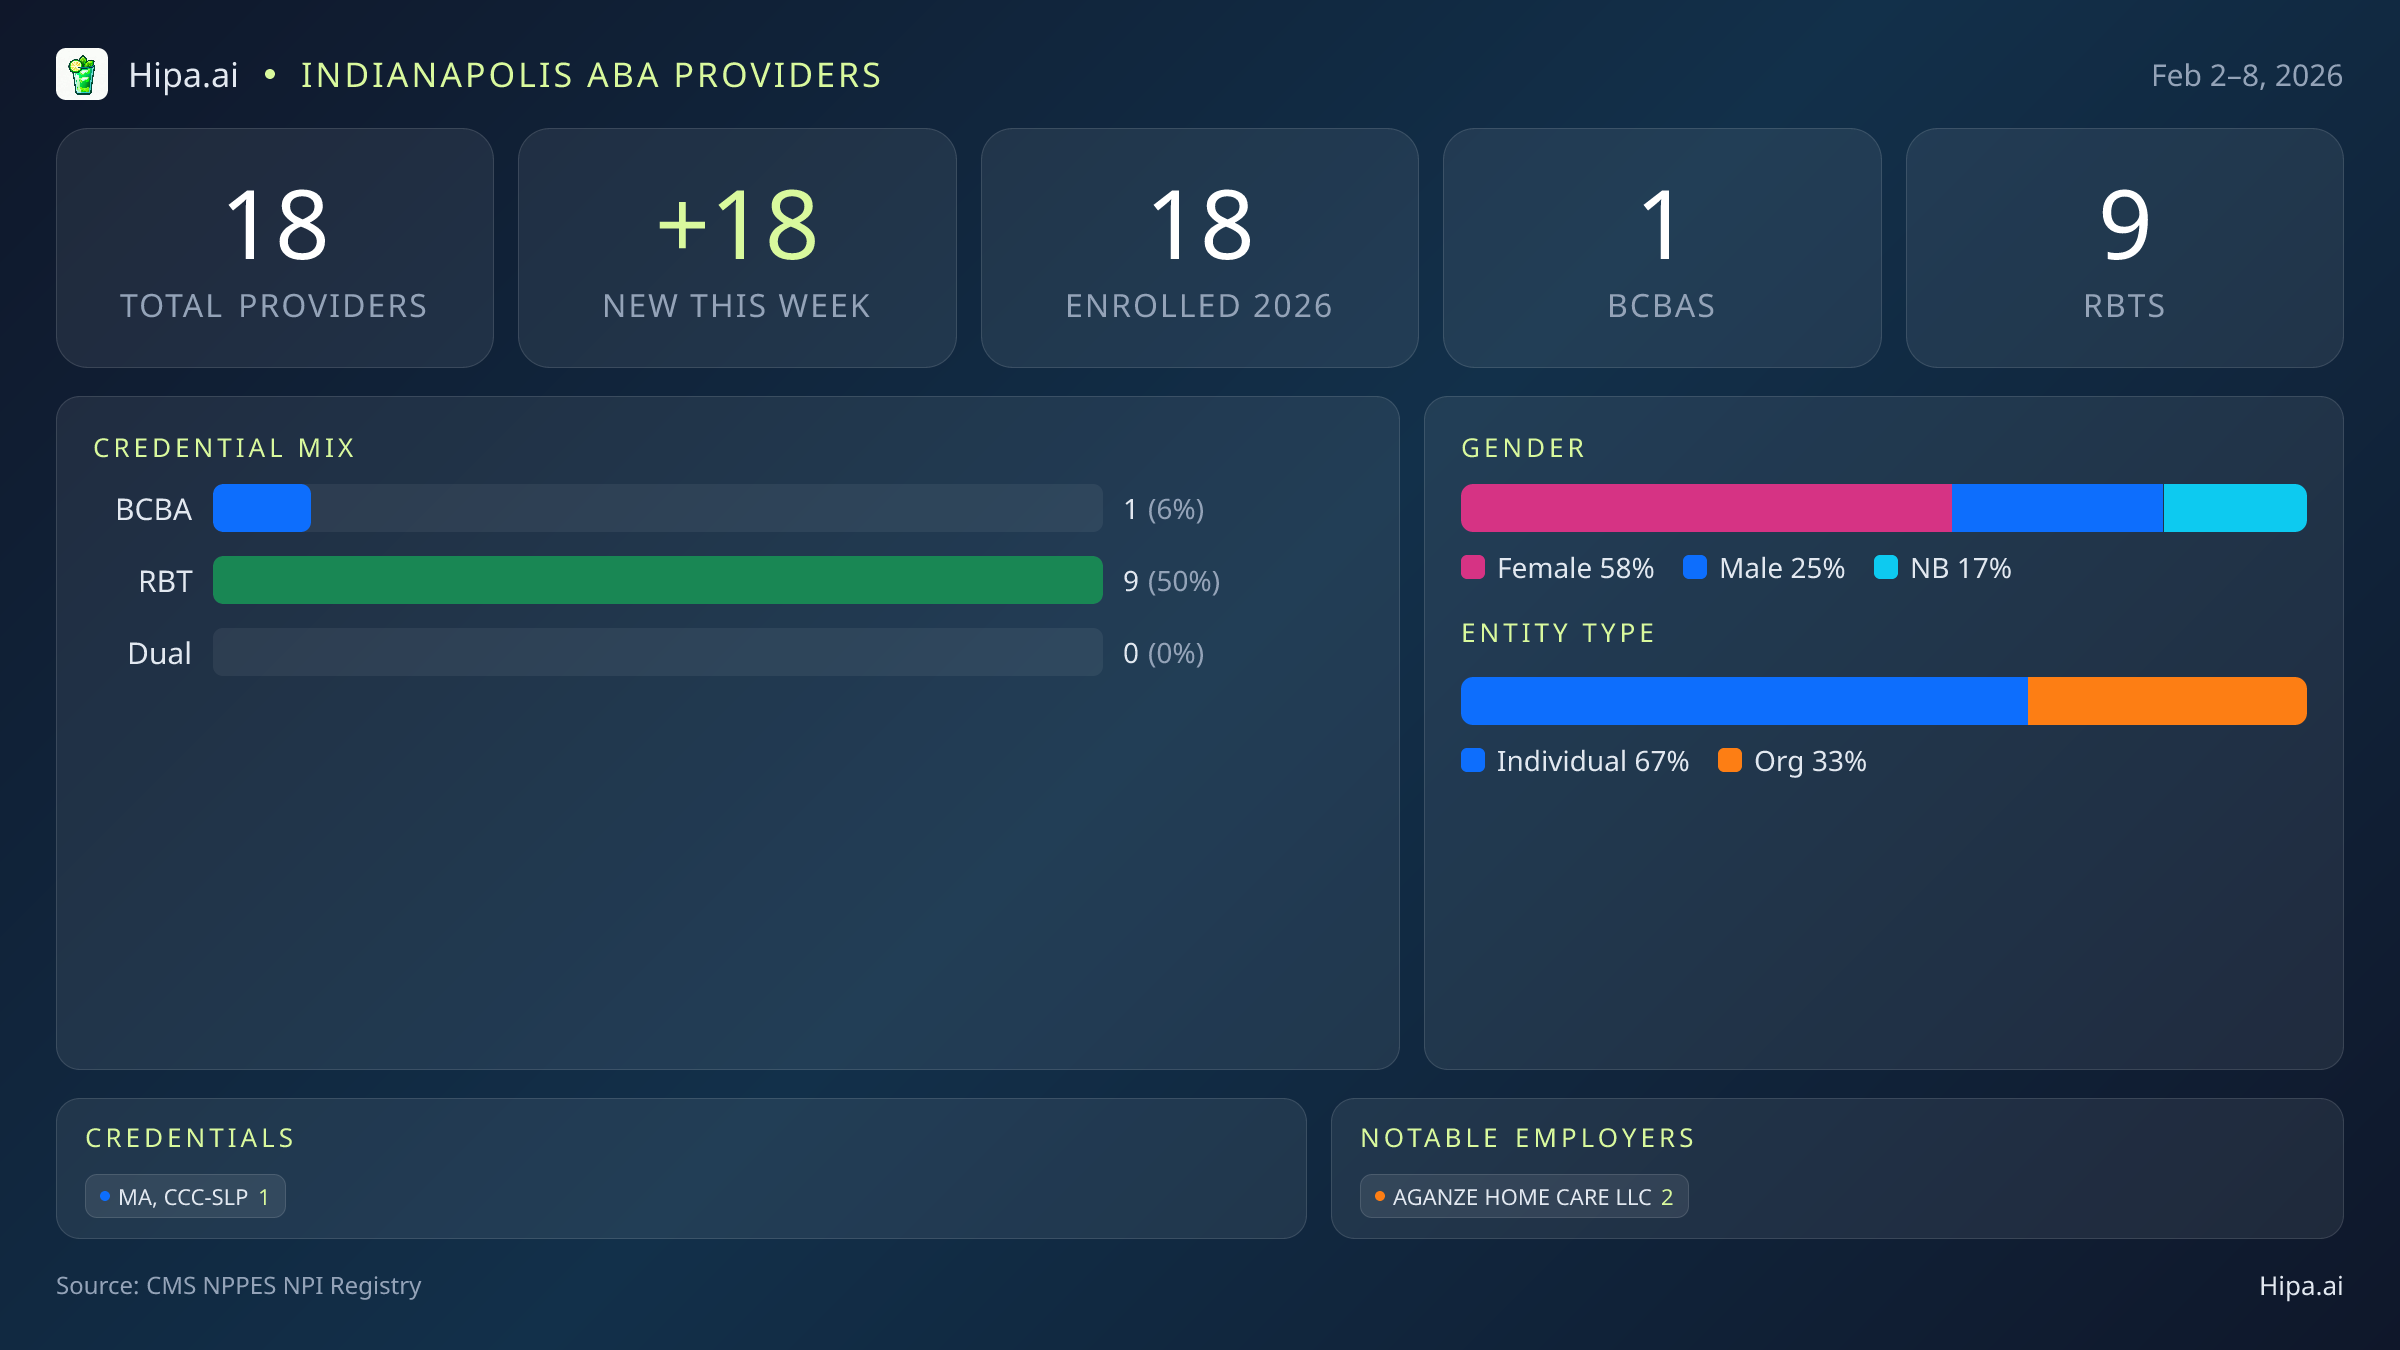The height and width of the screenshot is (1350, 2400).
Task: Expand the Credentials section
Action: tap(191, 1138)
